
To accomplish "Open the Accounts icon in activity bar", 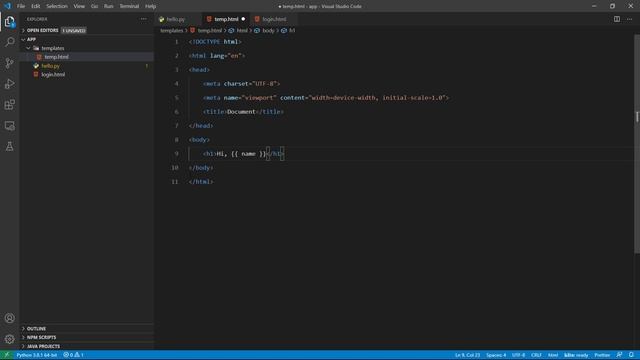I will click(9, 318).
